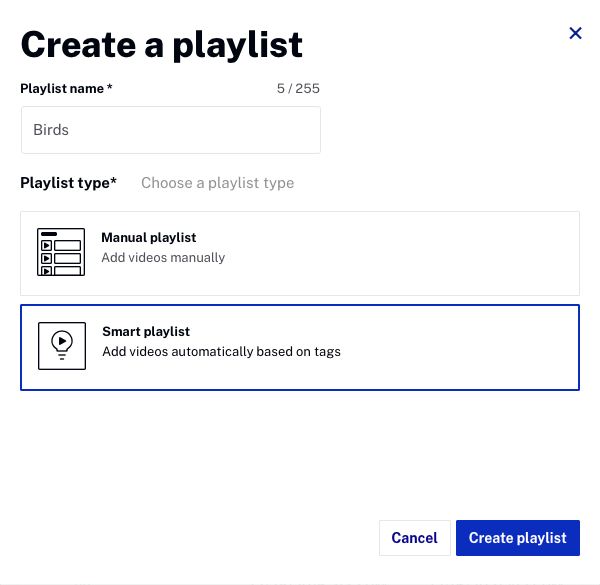Select the Manual playlist option card
The width and height of the screenshot is (600, 585).
click(x=300, y=253)
